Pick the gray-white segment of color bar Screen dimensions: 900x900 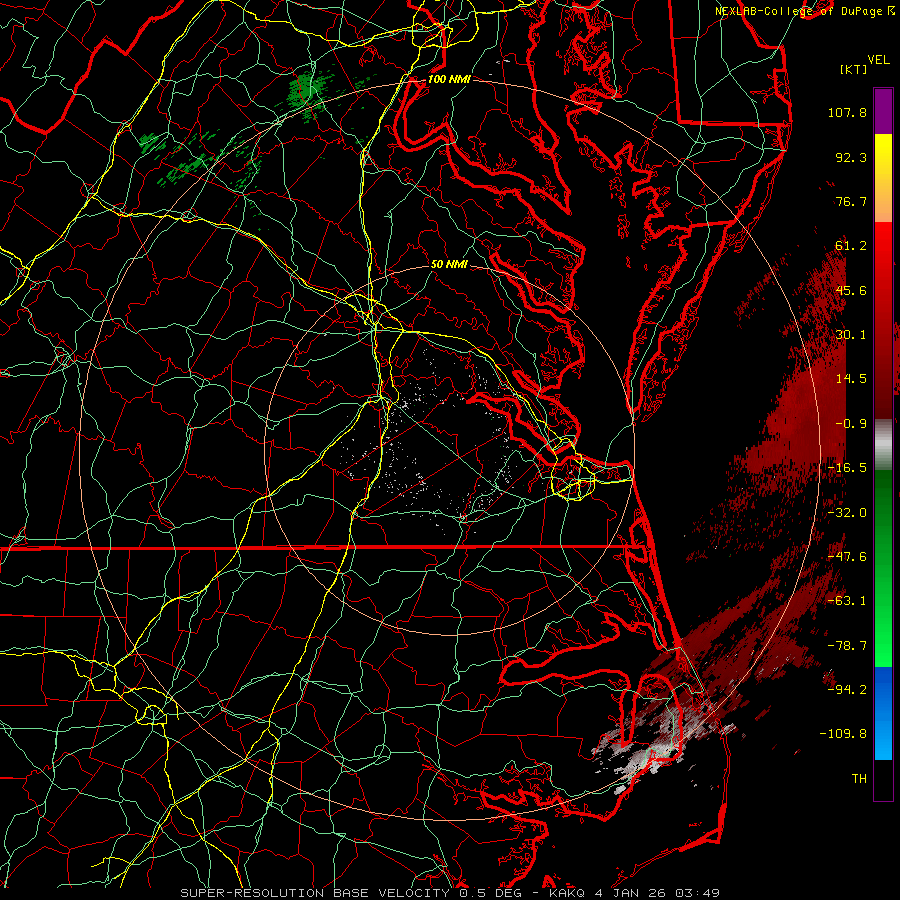[883, 444]
